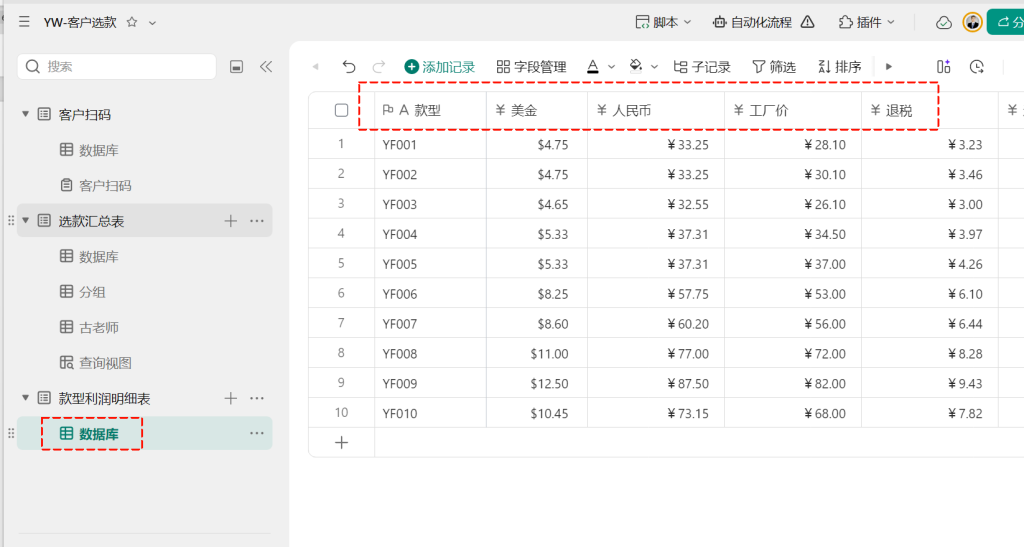Click the 美金 column header

pos(537,110)
